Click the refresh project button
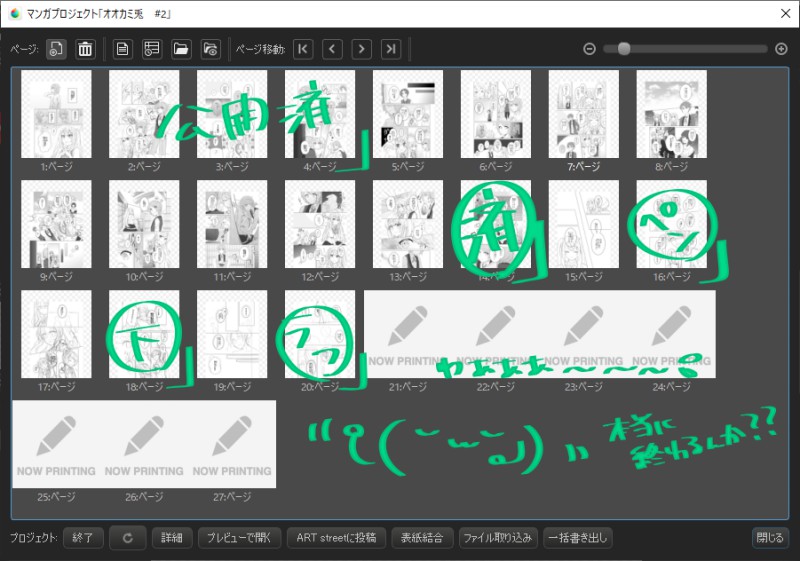This screenshot has height=561, width=800. [x=128, y=538]
